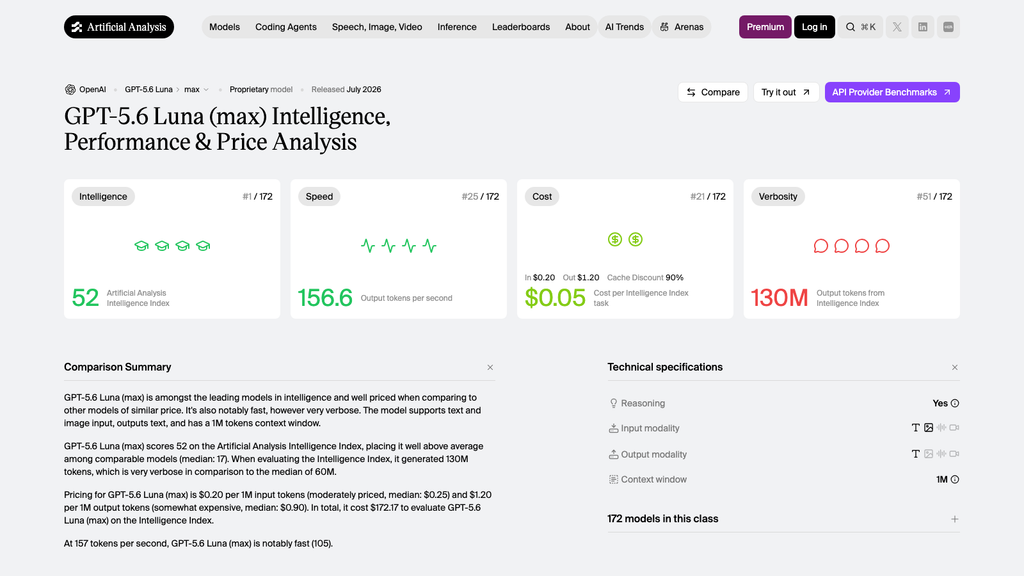
Task: Click the $0.05 cost per task value
Action: pos(555,298)
